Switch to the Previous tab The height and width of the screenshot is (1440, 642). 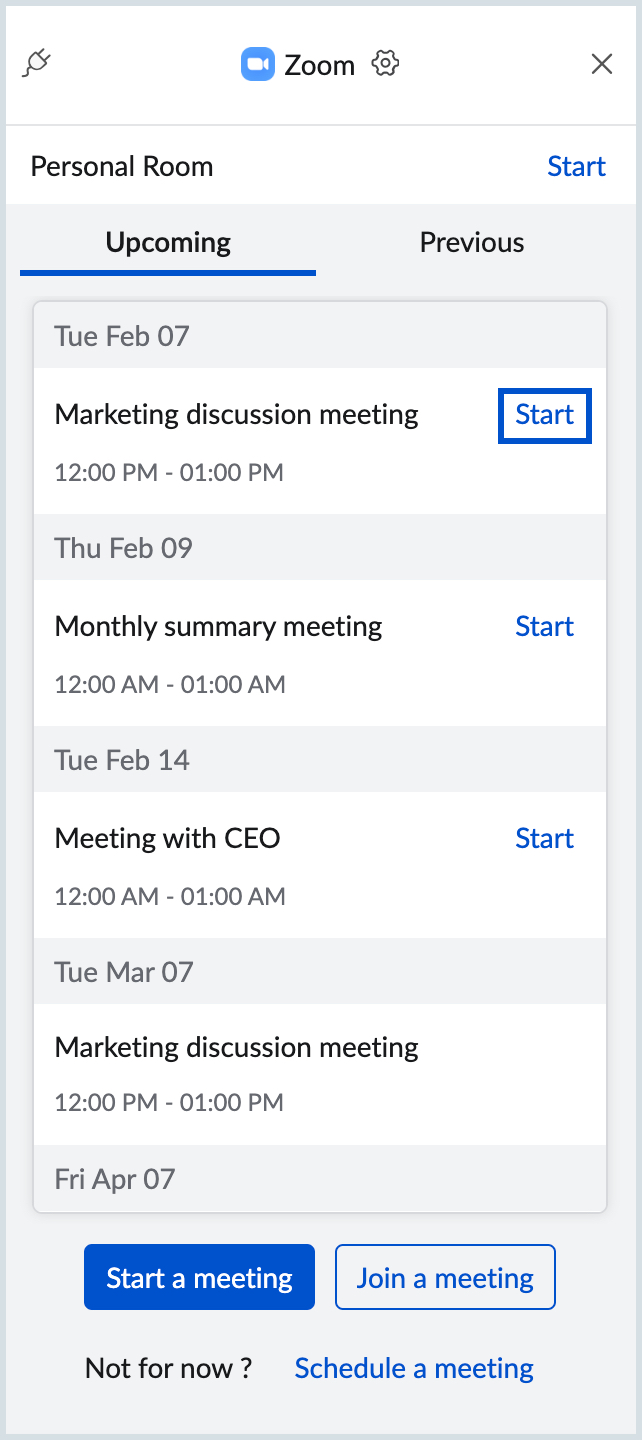471,241
